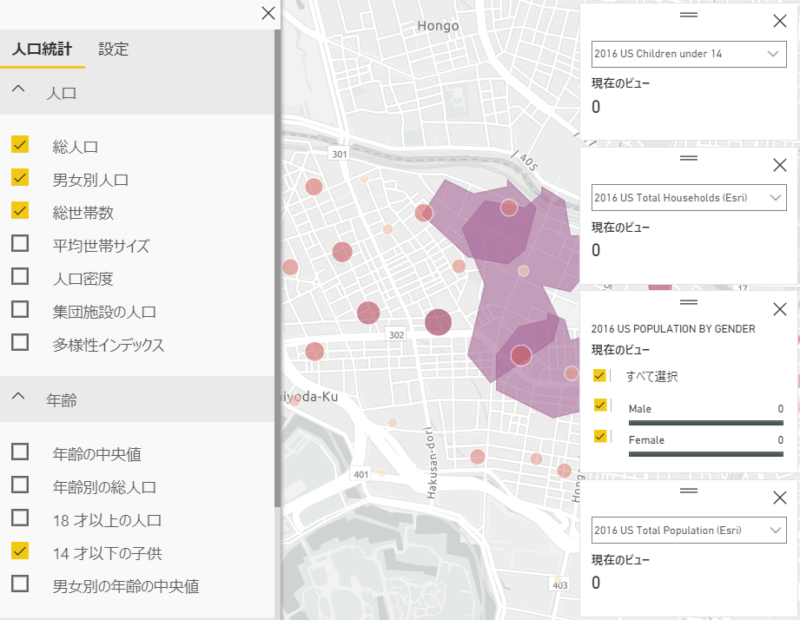Click the Hongo map label
This screenshot has width=800, height=620.
pyautogui.click(x=438, y=26)
